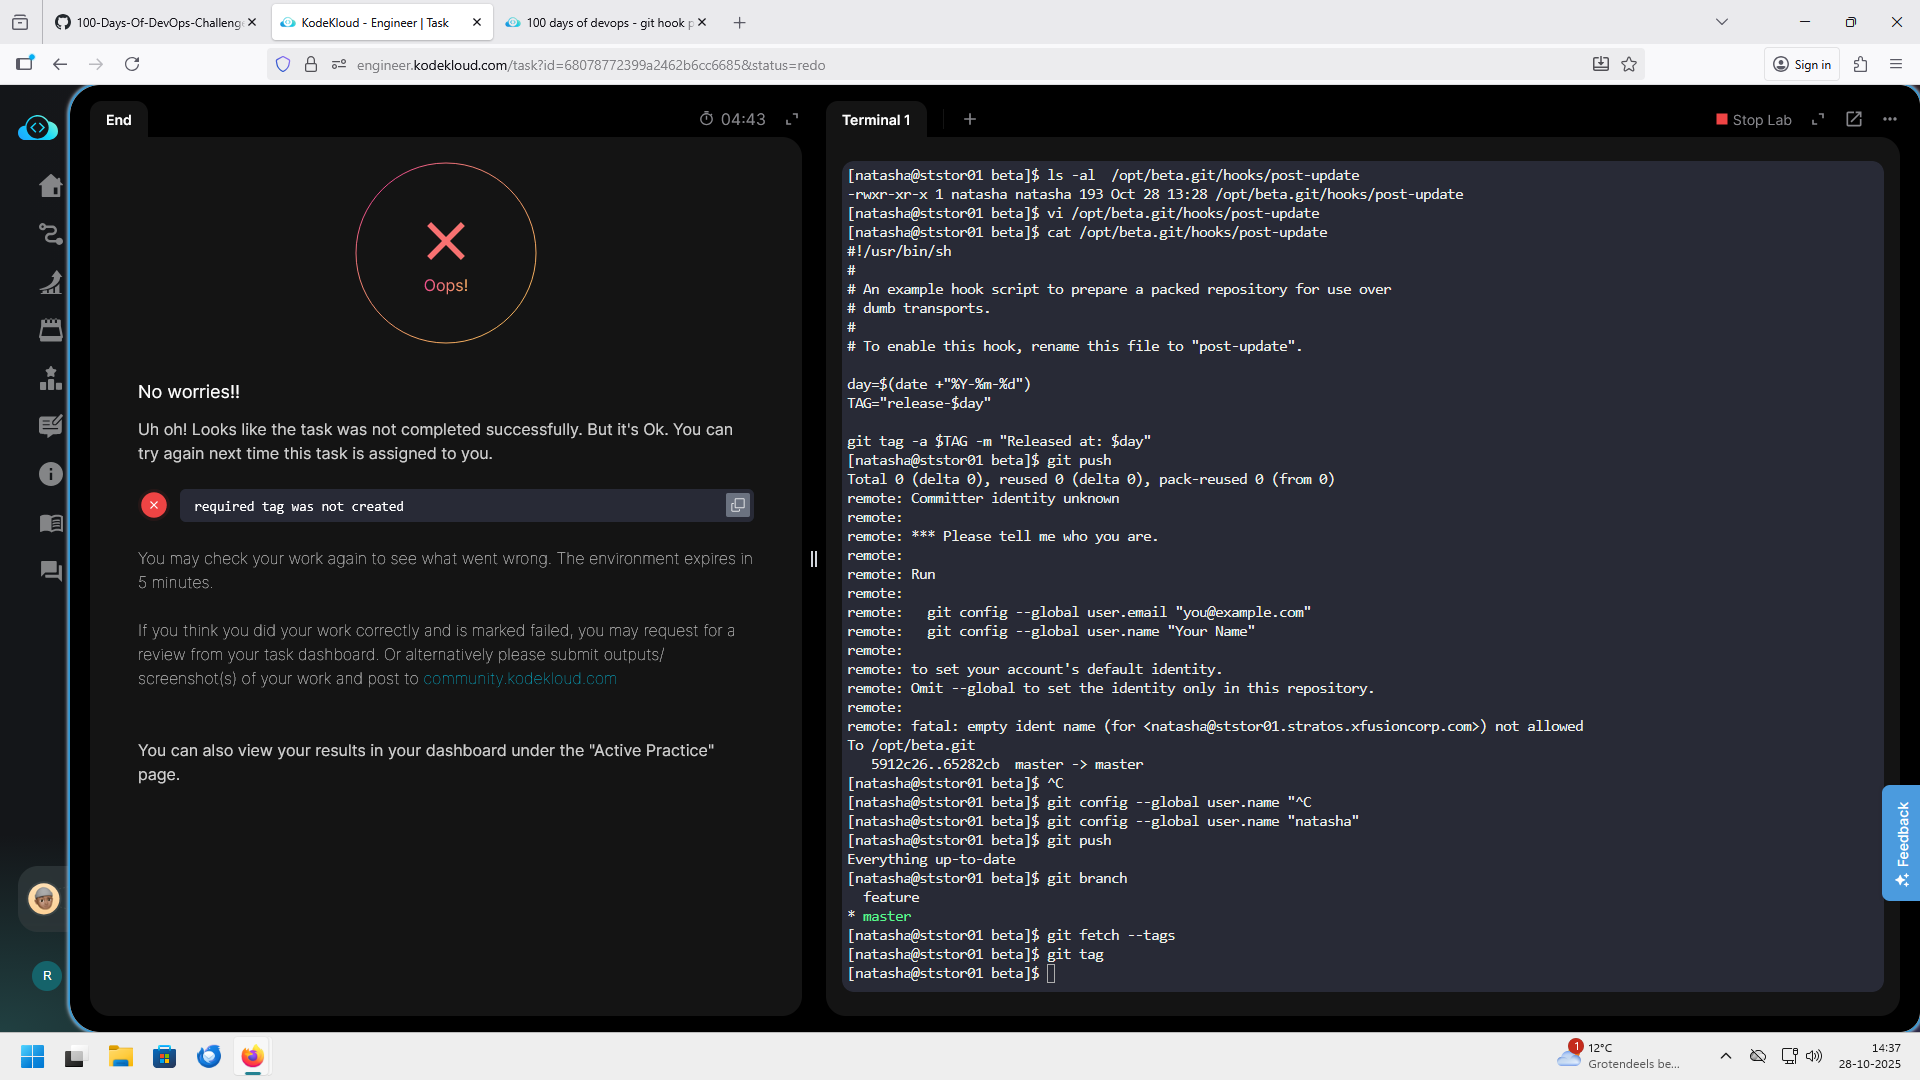Click the info circle sidebar icon
Screen dimensions: 1920x1080
click(x=50, y=474)
